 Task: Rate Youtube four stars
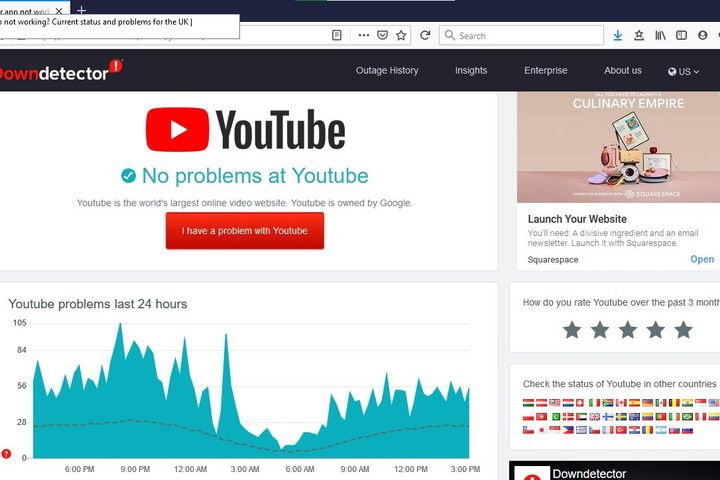coord(656,330)
